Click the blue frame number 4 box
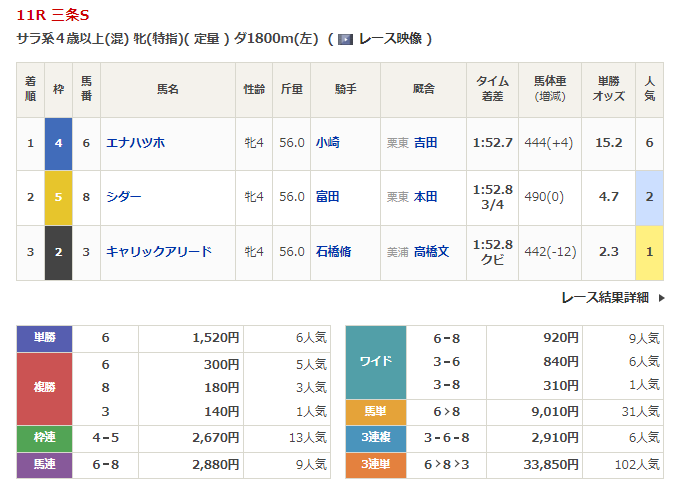The height and width of the screenshot is (487, 680). pos(58,143)
